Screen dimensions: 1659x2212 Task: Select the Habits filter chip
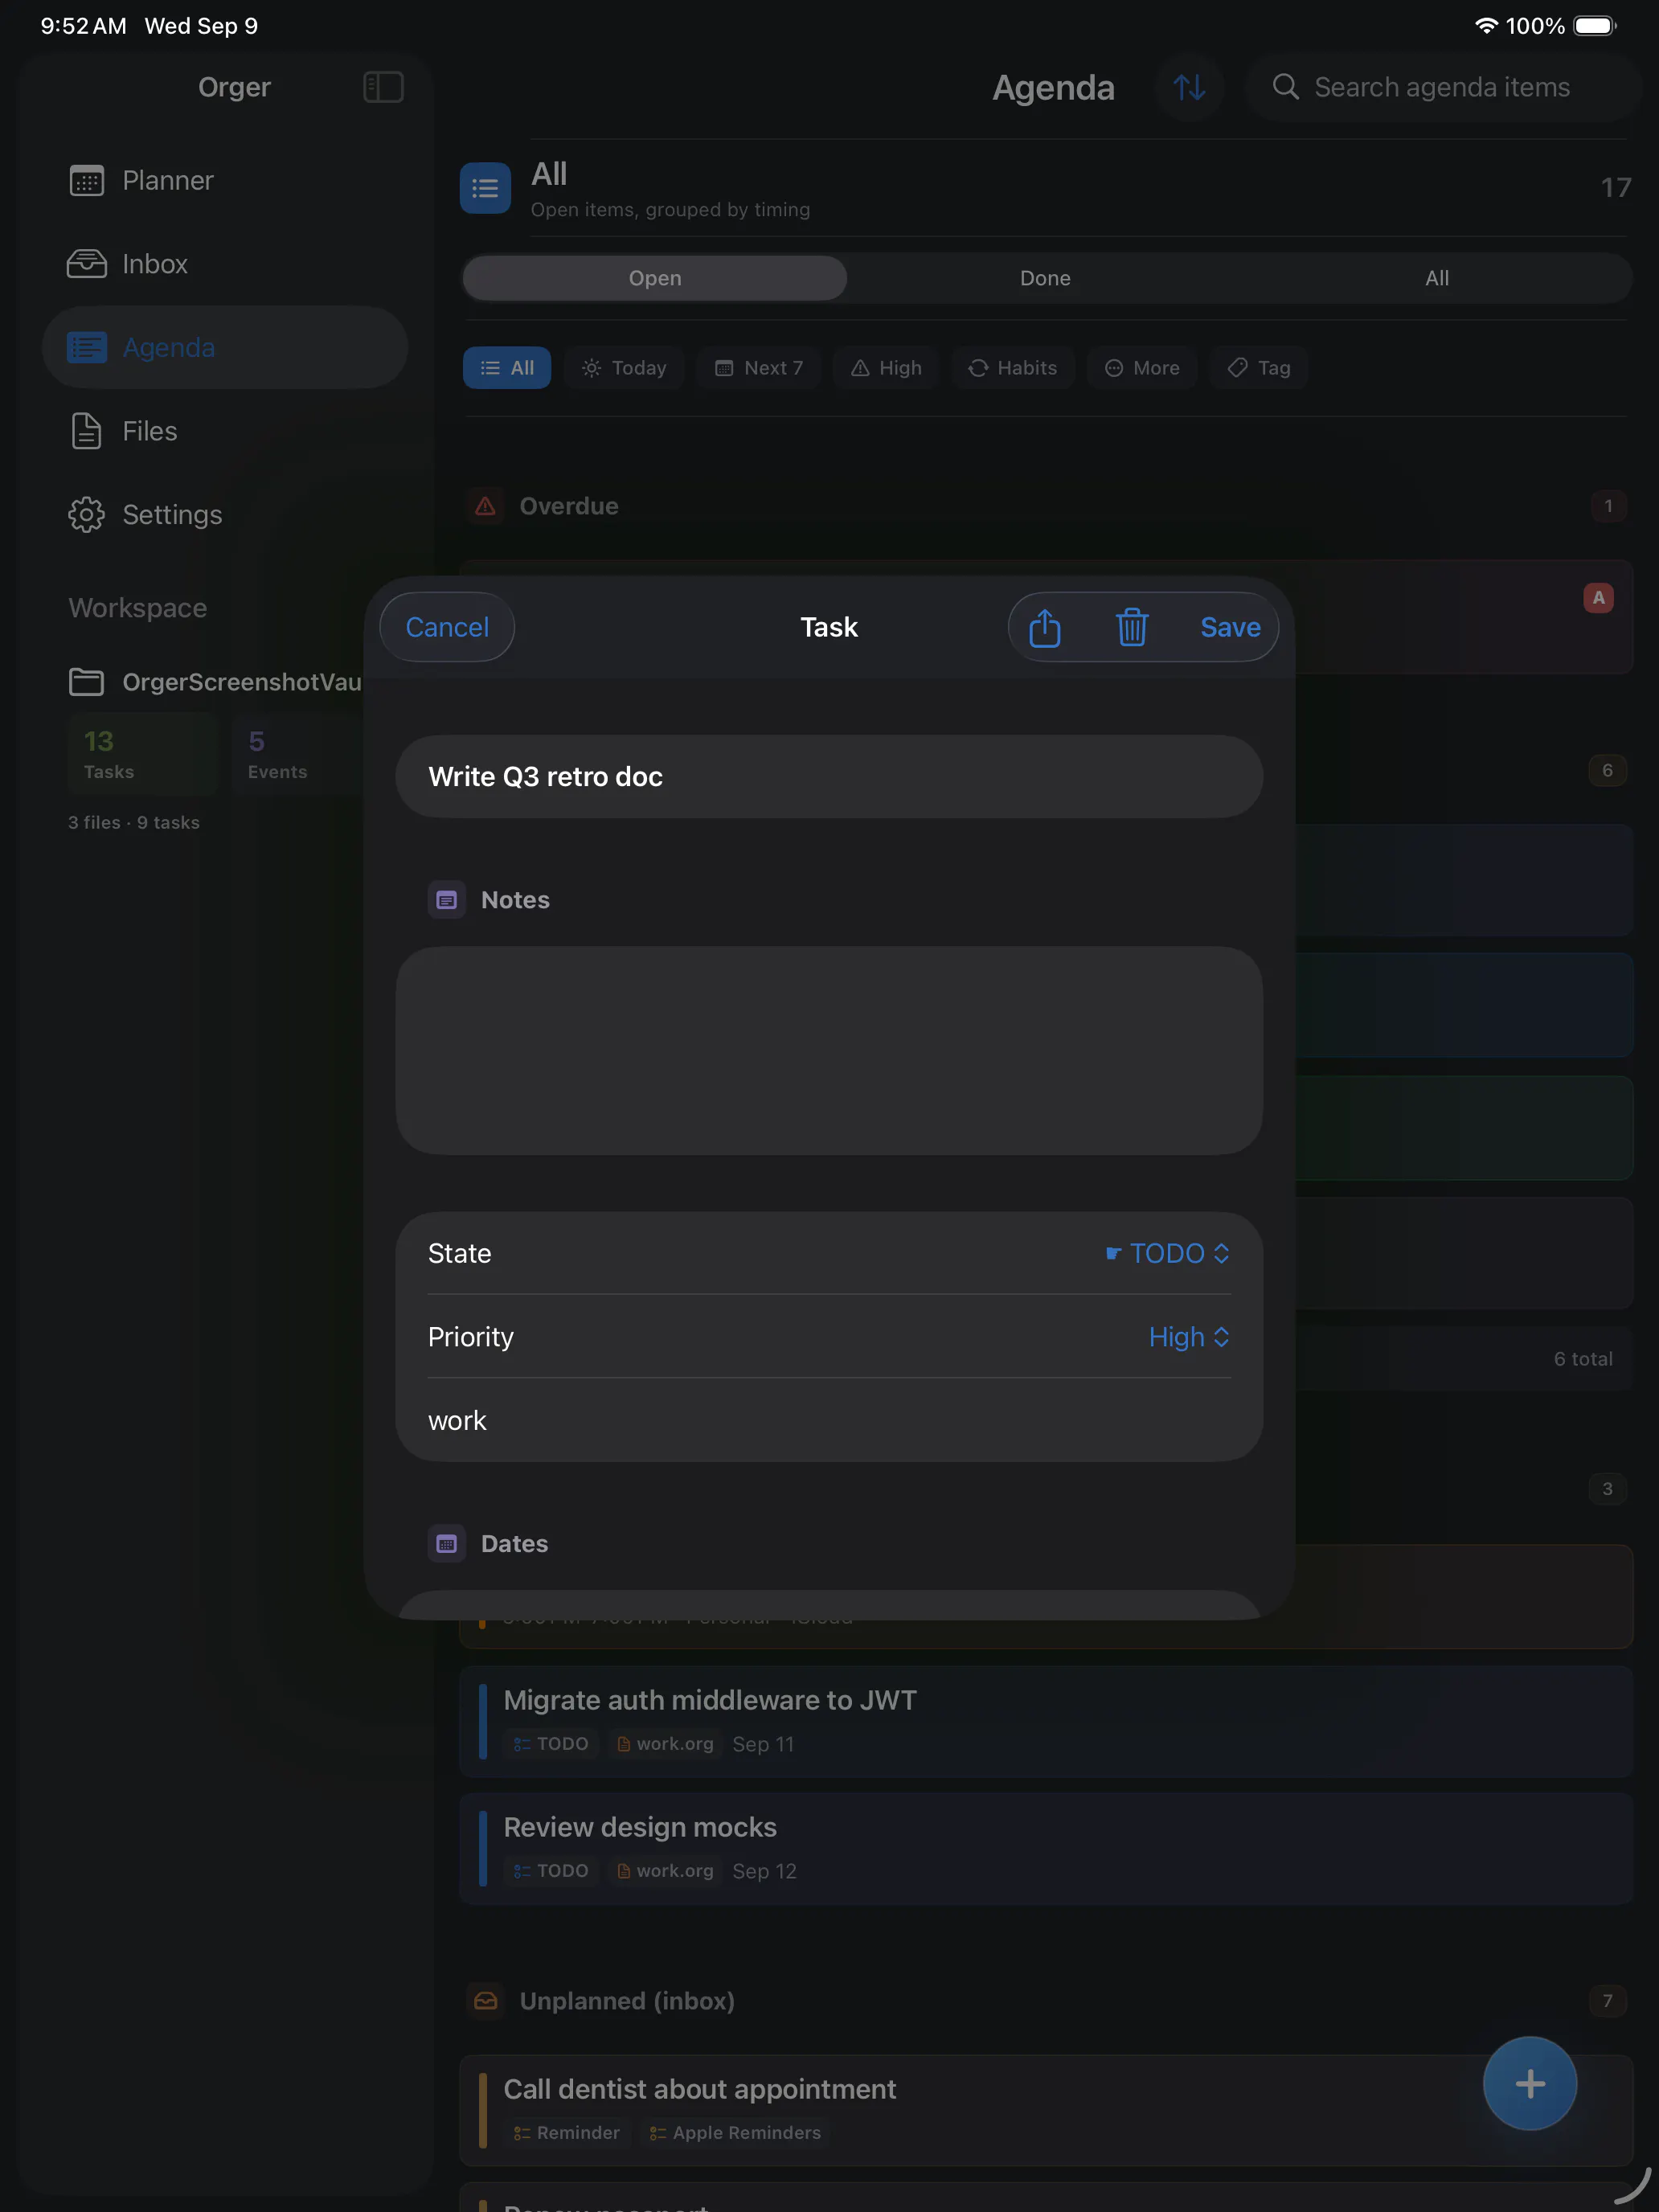click(1013, 368)
